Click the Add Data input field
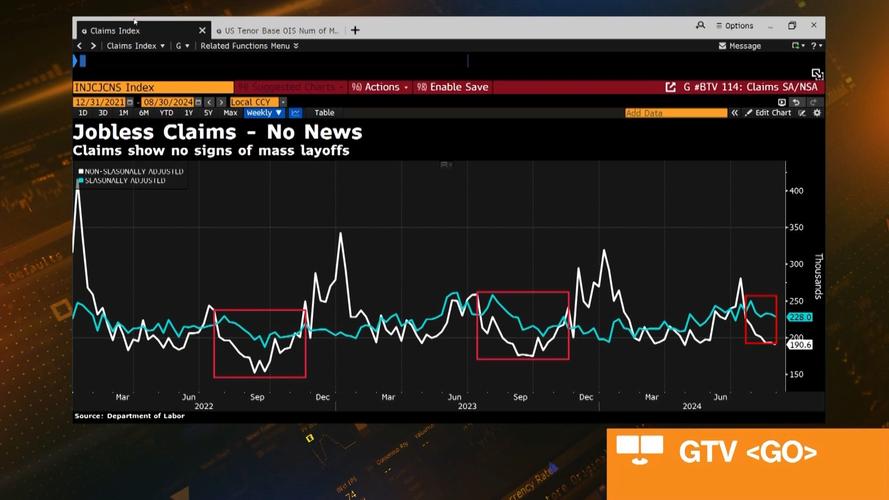 pyautogui.click(x=676, y=113)
